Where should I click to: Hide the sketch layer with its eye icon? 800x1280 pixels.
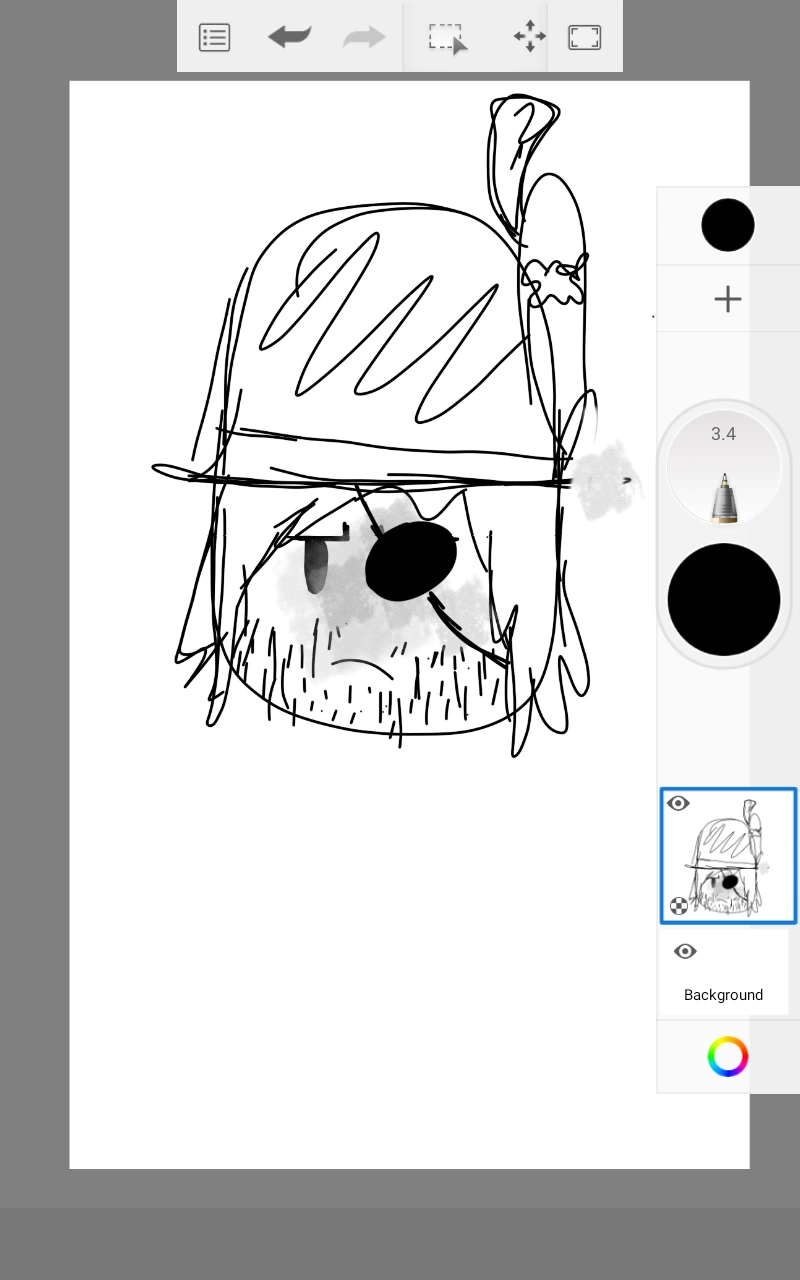coord(679,803)
